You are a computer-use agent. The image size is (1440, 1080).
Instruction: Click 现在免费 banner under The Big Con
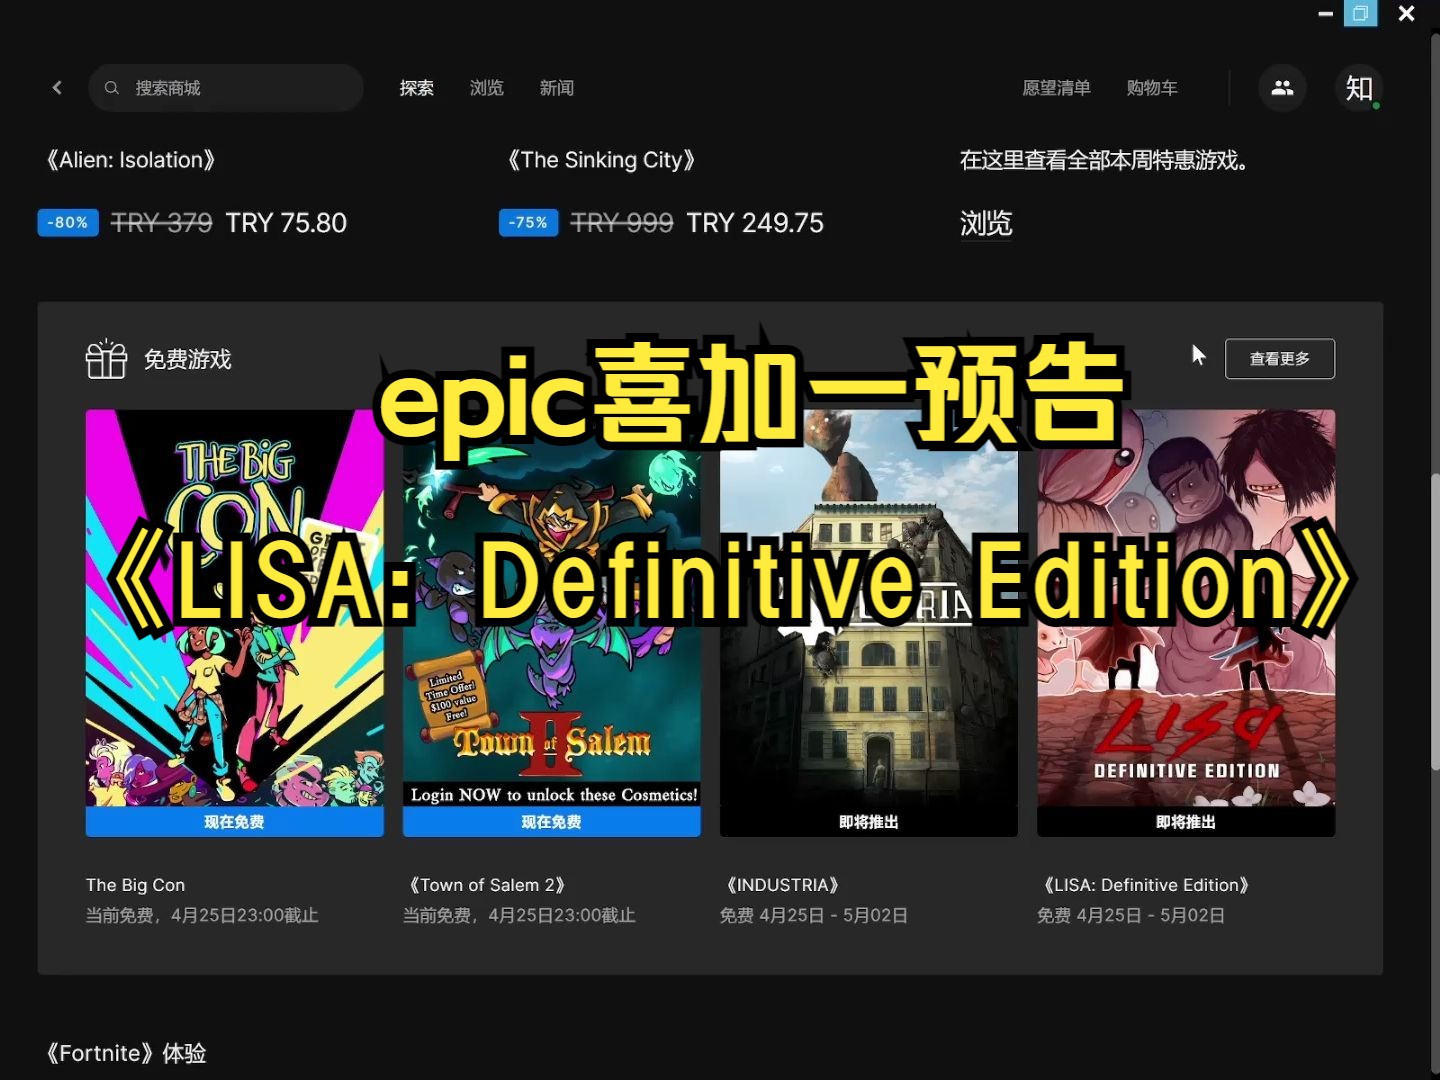coord(235,822)
